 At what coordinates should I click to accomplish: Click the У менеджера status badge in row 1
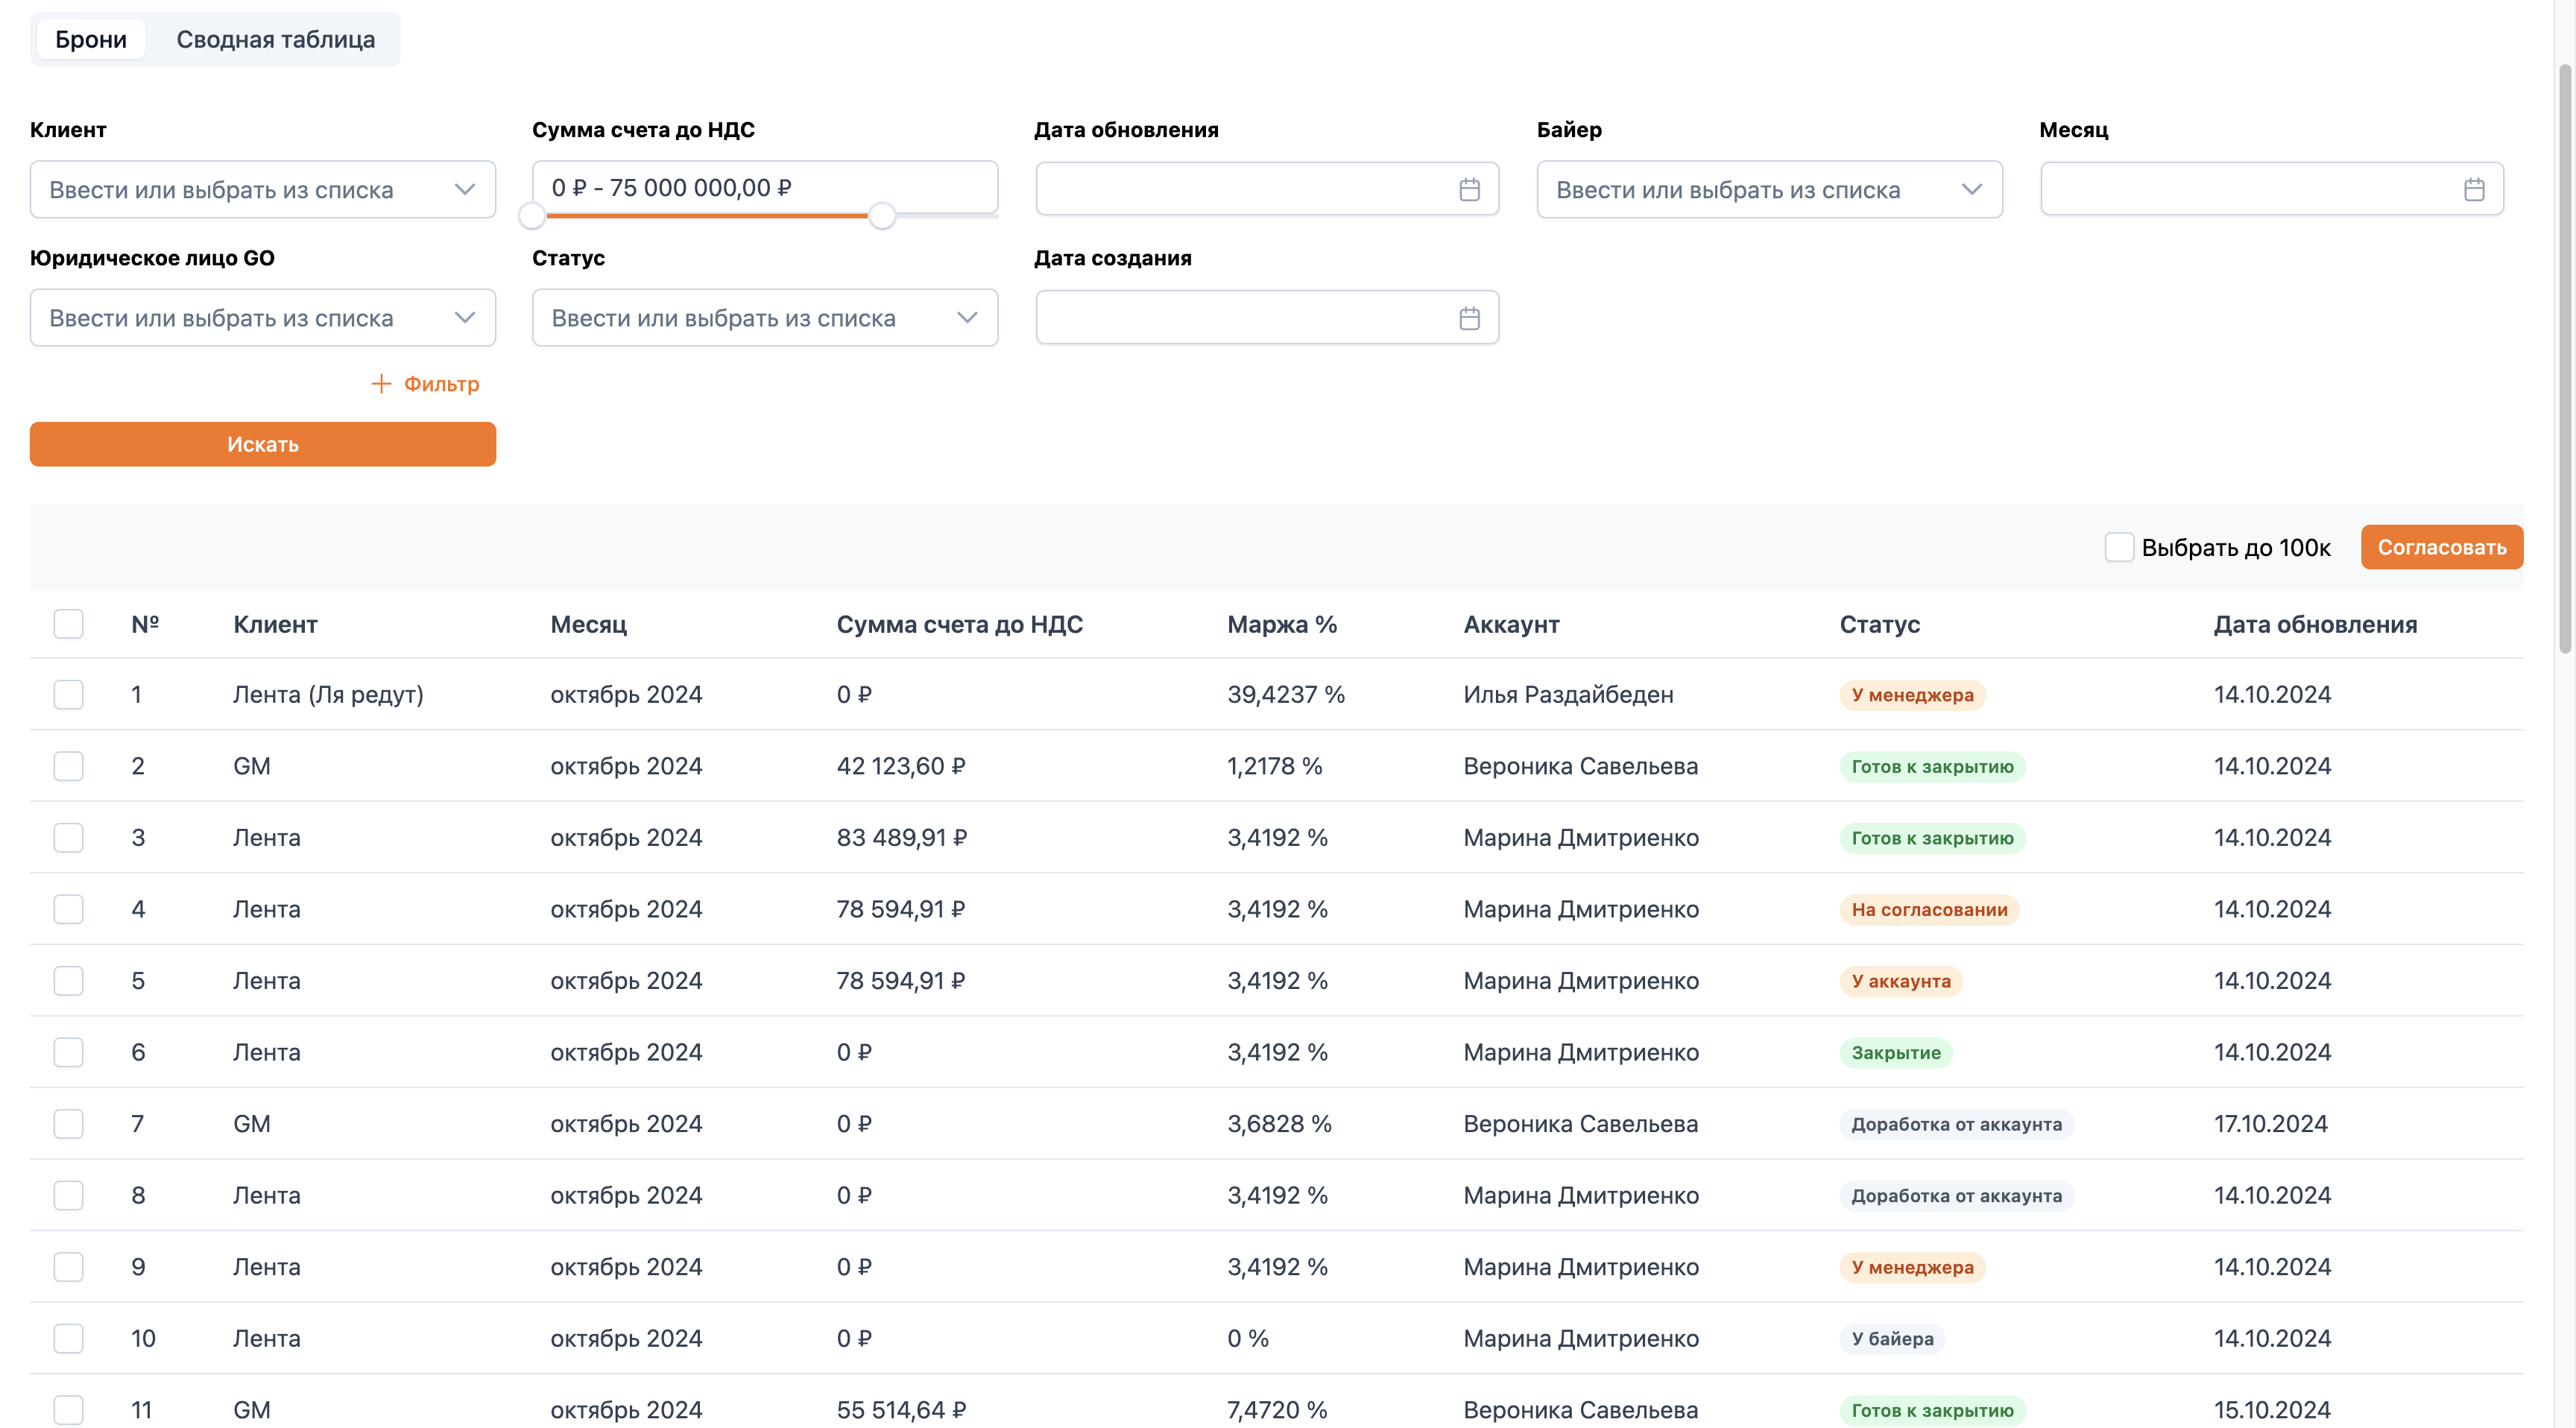(x=1912, y=695)
